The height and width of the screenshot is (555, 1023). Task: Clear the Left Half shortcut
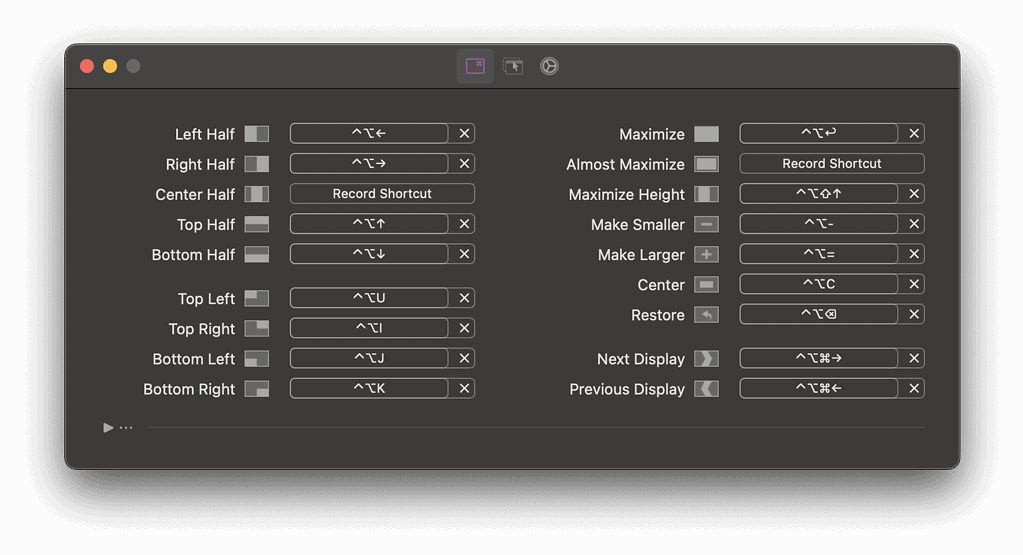464,134
